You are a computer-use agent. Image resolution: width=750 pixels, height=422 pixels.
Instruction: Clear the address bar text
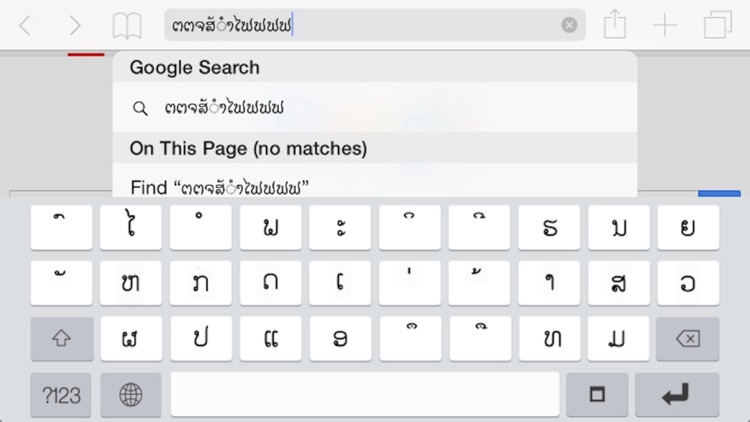pos(569,25)
